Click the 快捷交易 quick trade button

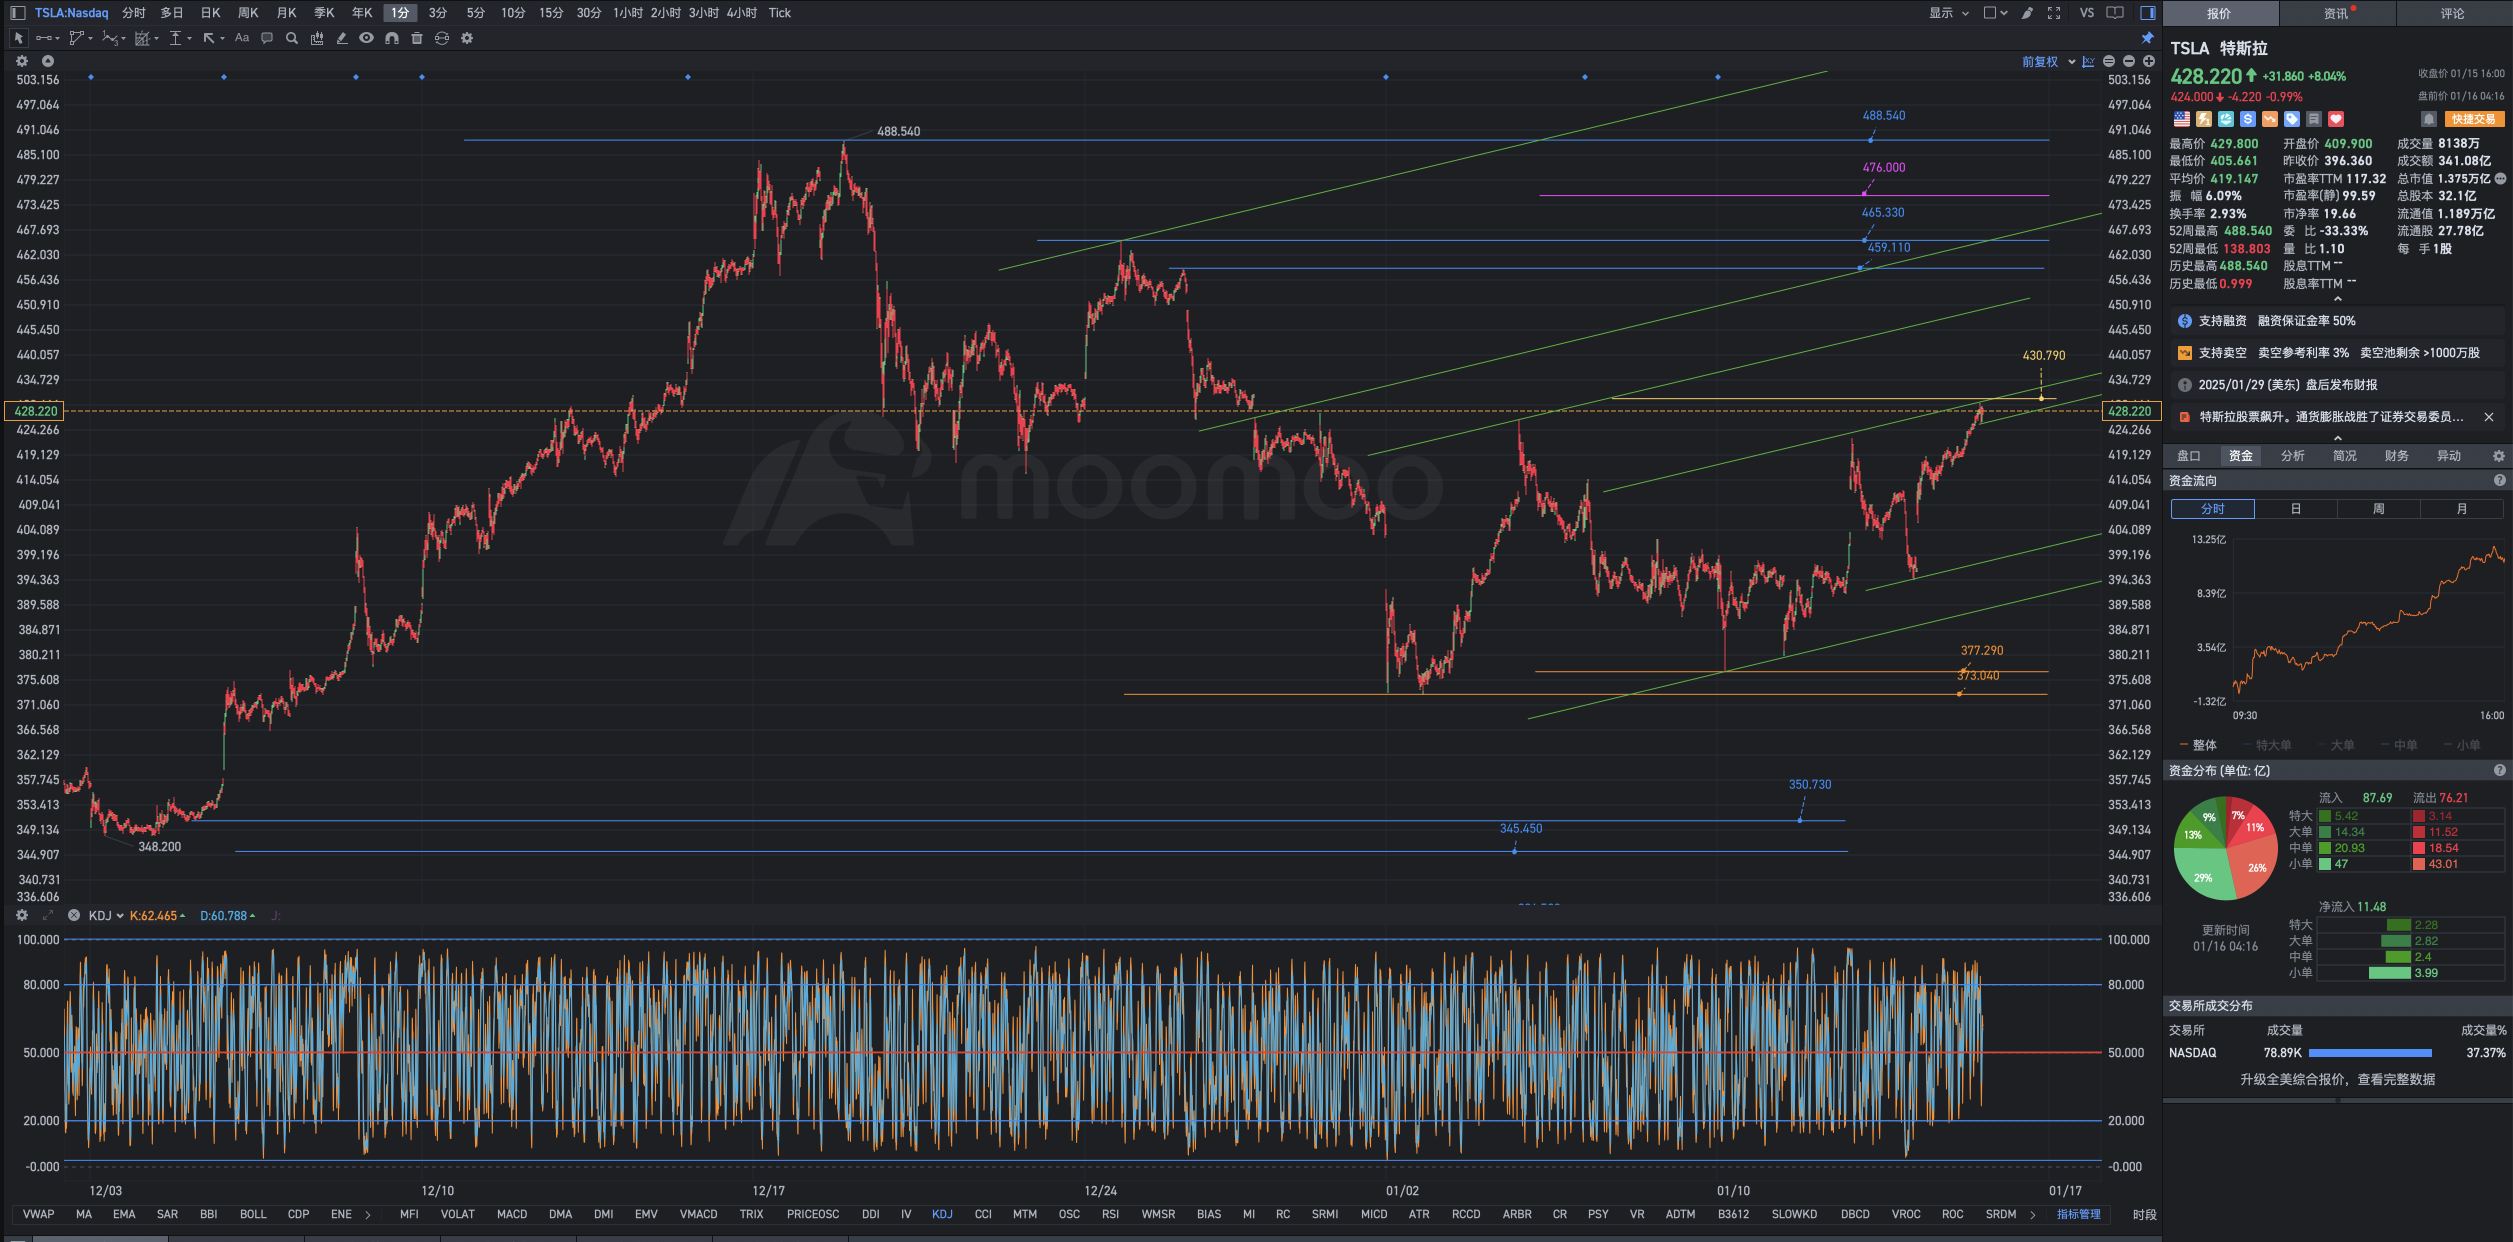coord(2473,119)
